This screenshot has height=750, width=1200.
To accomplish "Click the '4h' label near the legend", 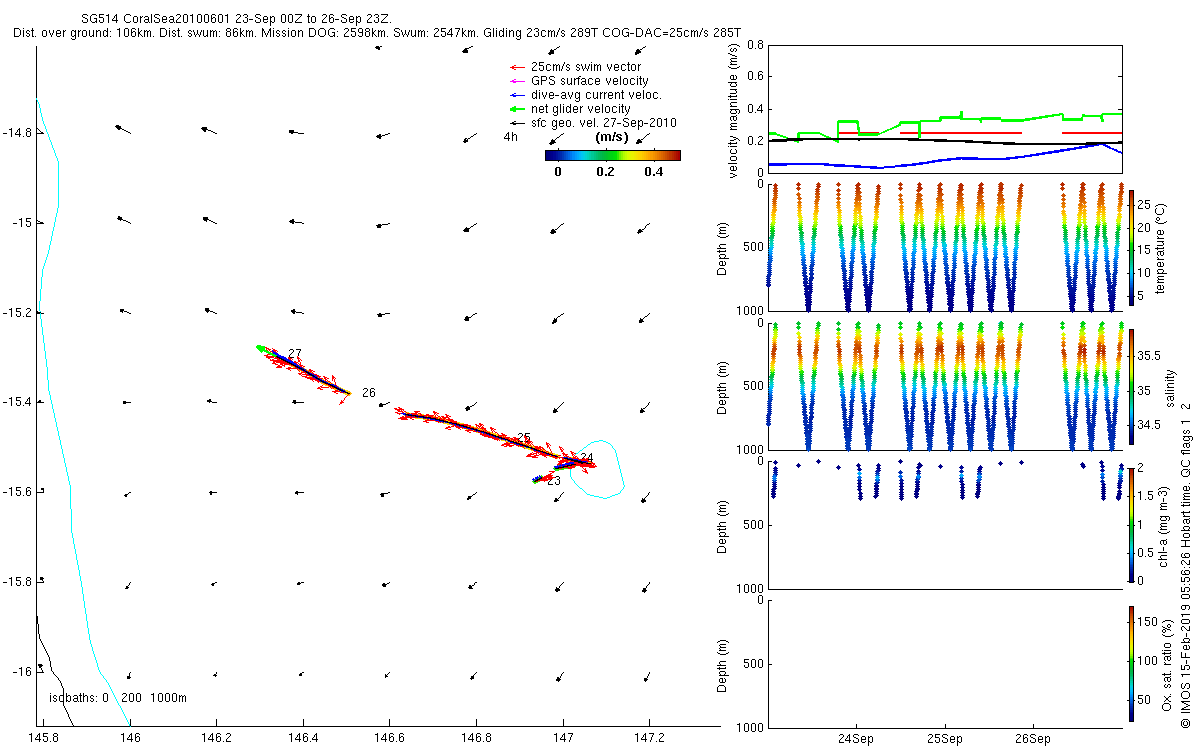I will pos(510,137).
